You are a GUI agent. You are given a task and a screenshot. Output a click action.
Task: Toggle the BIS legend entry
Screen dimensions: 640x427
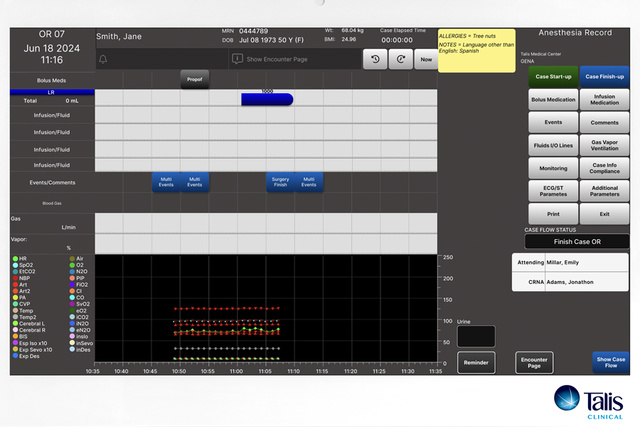[20, 337]
